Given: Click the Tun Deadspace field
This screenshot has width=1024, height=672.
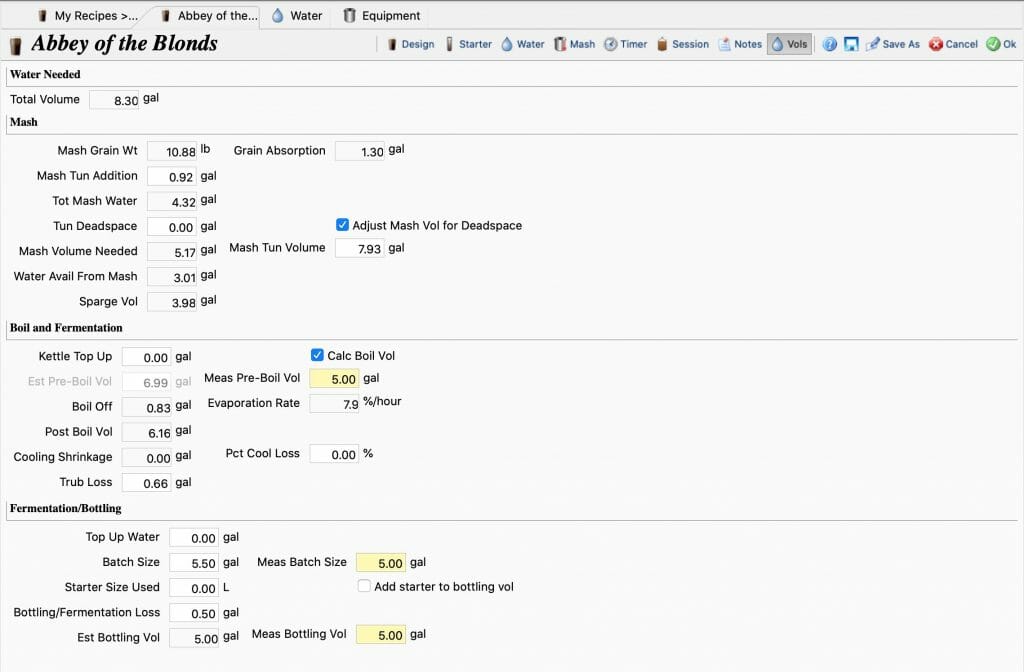Looking at the screenshot, I should (172, 227).
